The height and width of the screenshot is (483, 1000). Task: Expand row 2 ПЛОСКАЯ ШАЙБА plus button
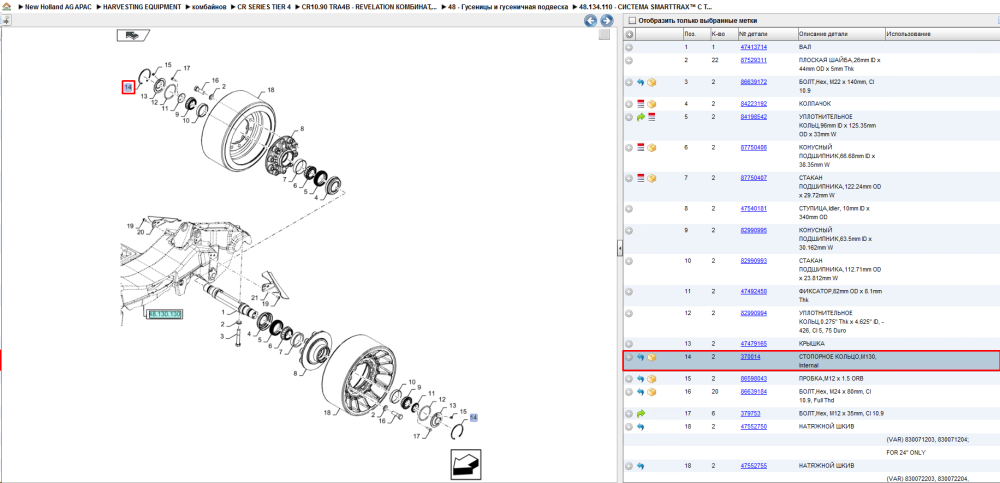click(x=629, y=60)
